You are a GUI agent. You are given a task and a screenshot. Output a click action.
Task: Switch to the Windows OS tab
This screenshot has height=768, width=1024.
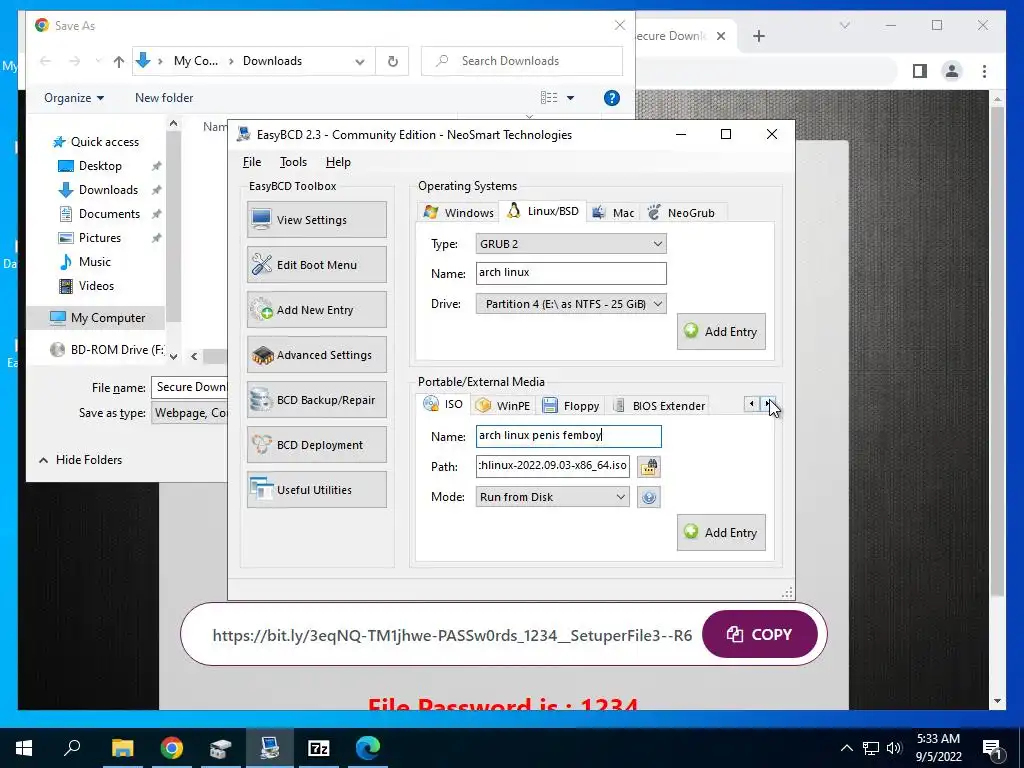click(x=458, y=212)
